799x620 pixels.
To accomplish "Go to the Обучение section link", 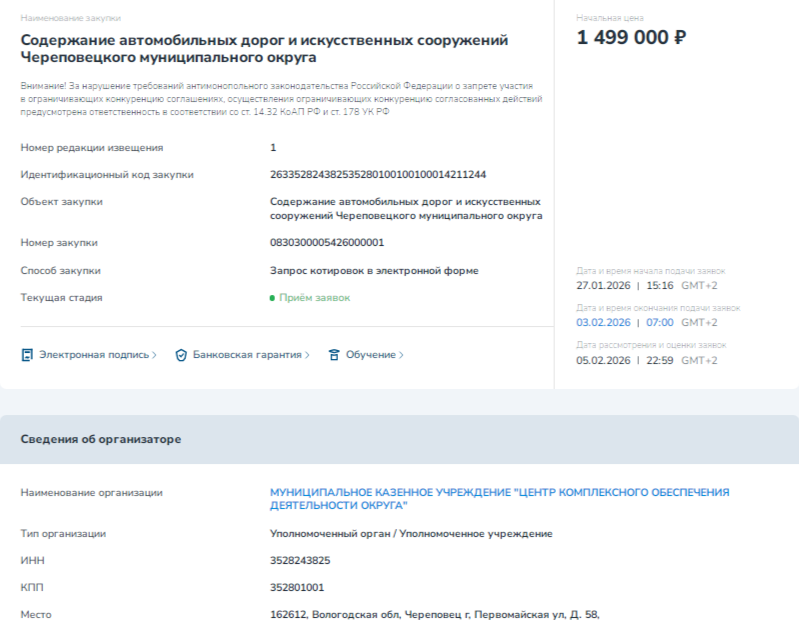I will coord(370,355).
